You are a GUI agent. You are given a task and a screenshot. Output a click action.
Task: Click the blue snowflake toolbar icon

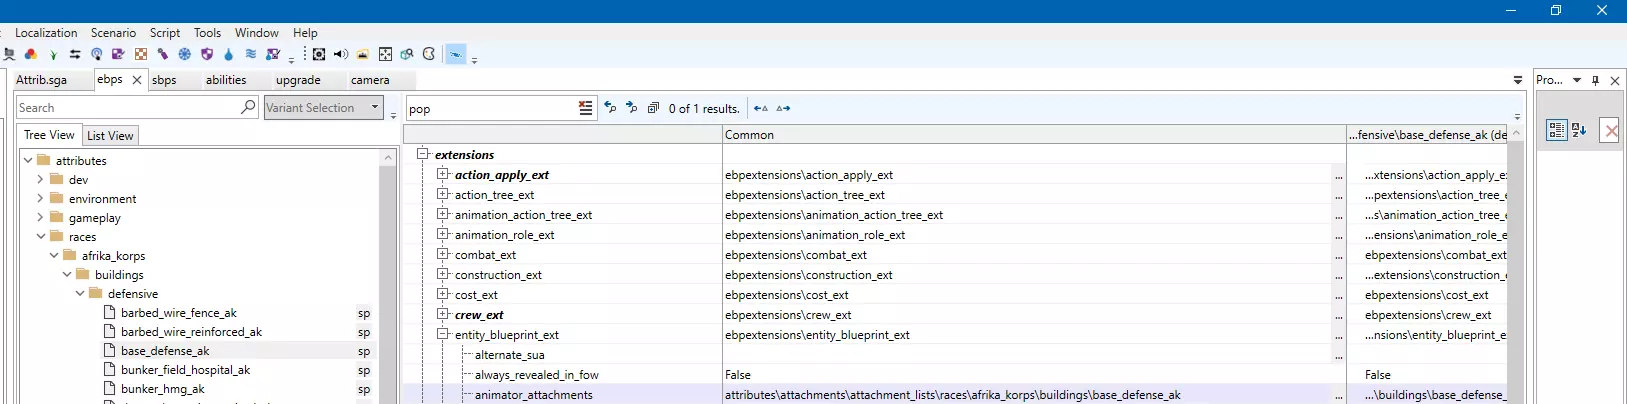tap(185, 54)
